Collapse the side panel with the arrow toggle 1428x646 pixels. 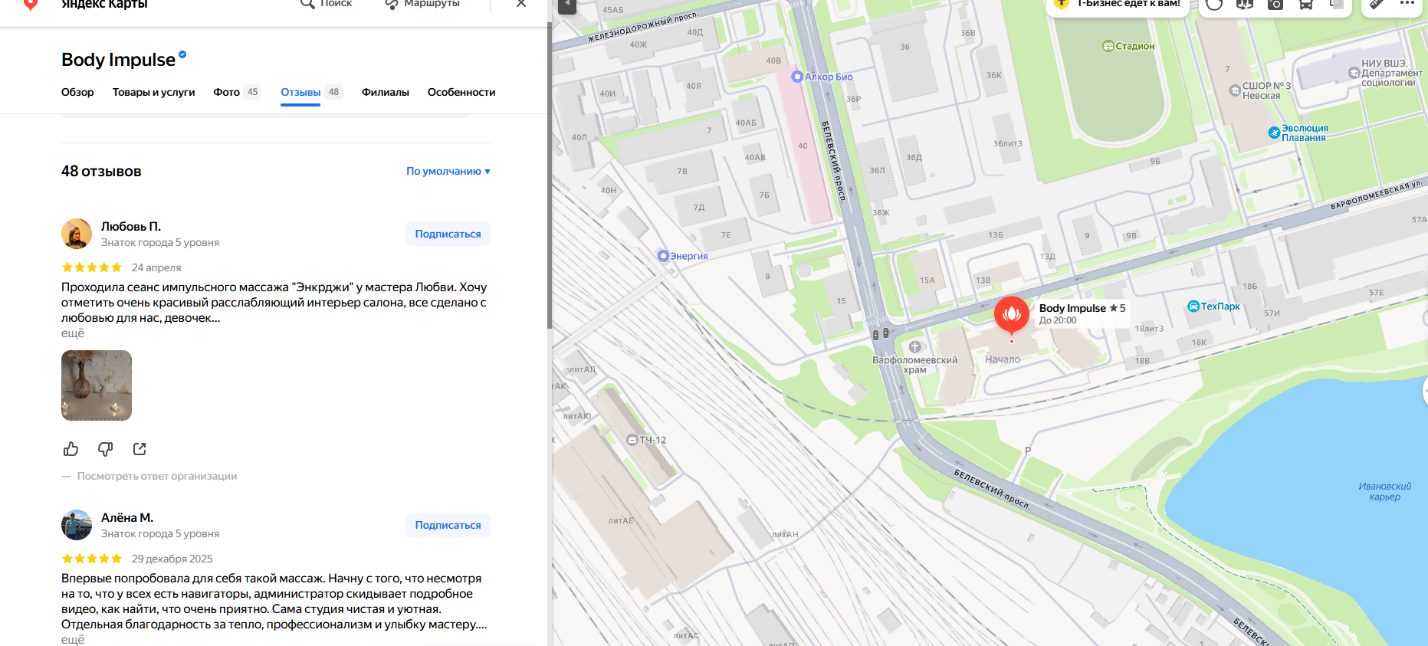(566, 5)
